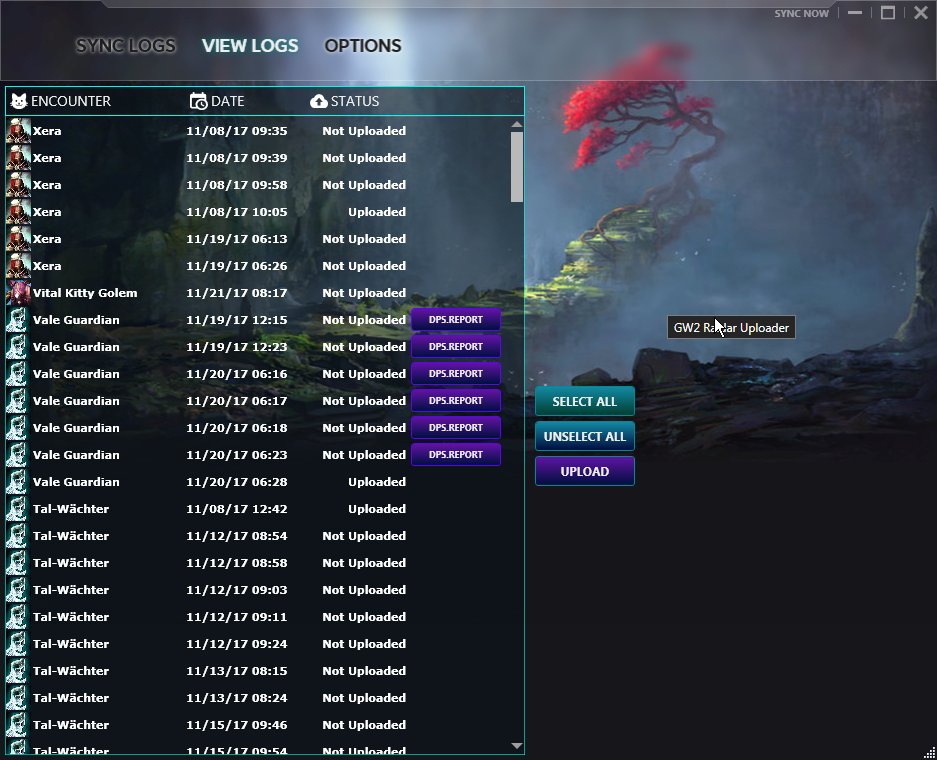Click Vale Guardian icon for 11/19/17 12:15
The image size is (937, 760).
click(x=18, y=320)
